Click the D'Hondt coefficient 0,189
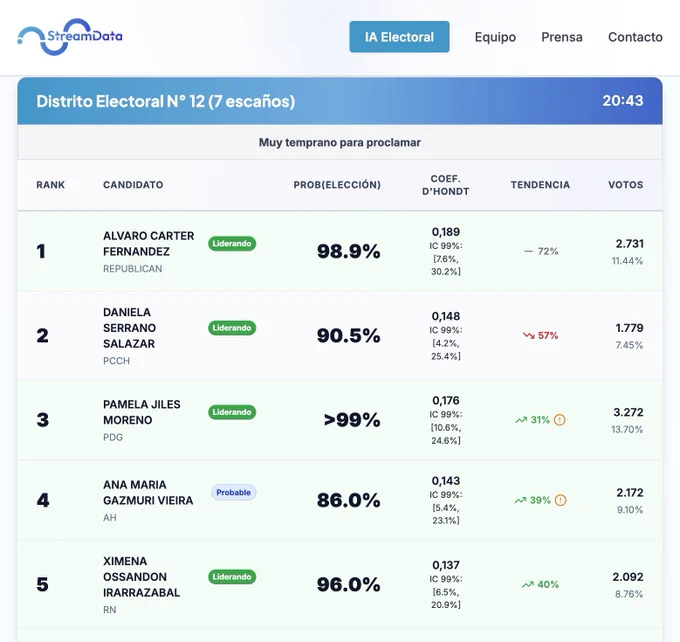680x642 pixels. pyautogui.click(x=445, y=232)
